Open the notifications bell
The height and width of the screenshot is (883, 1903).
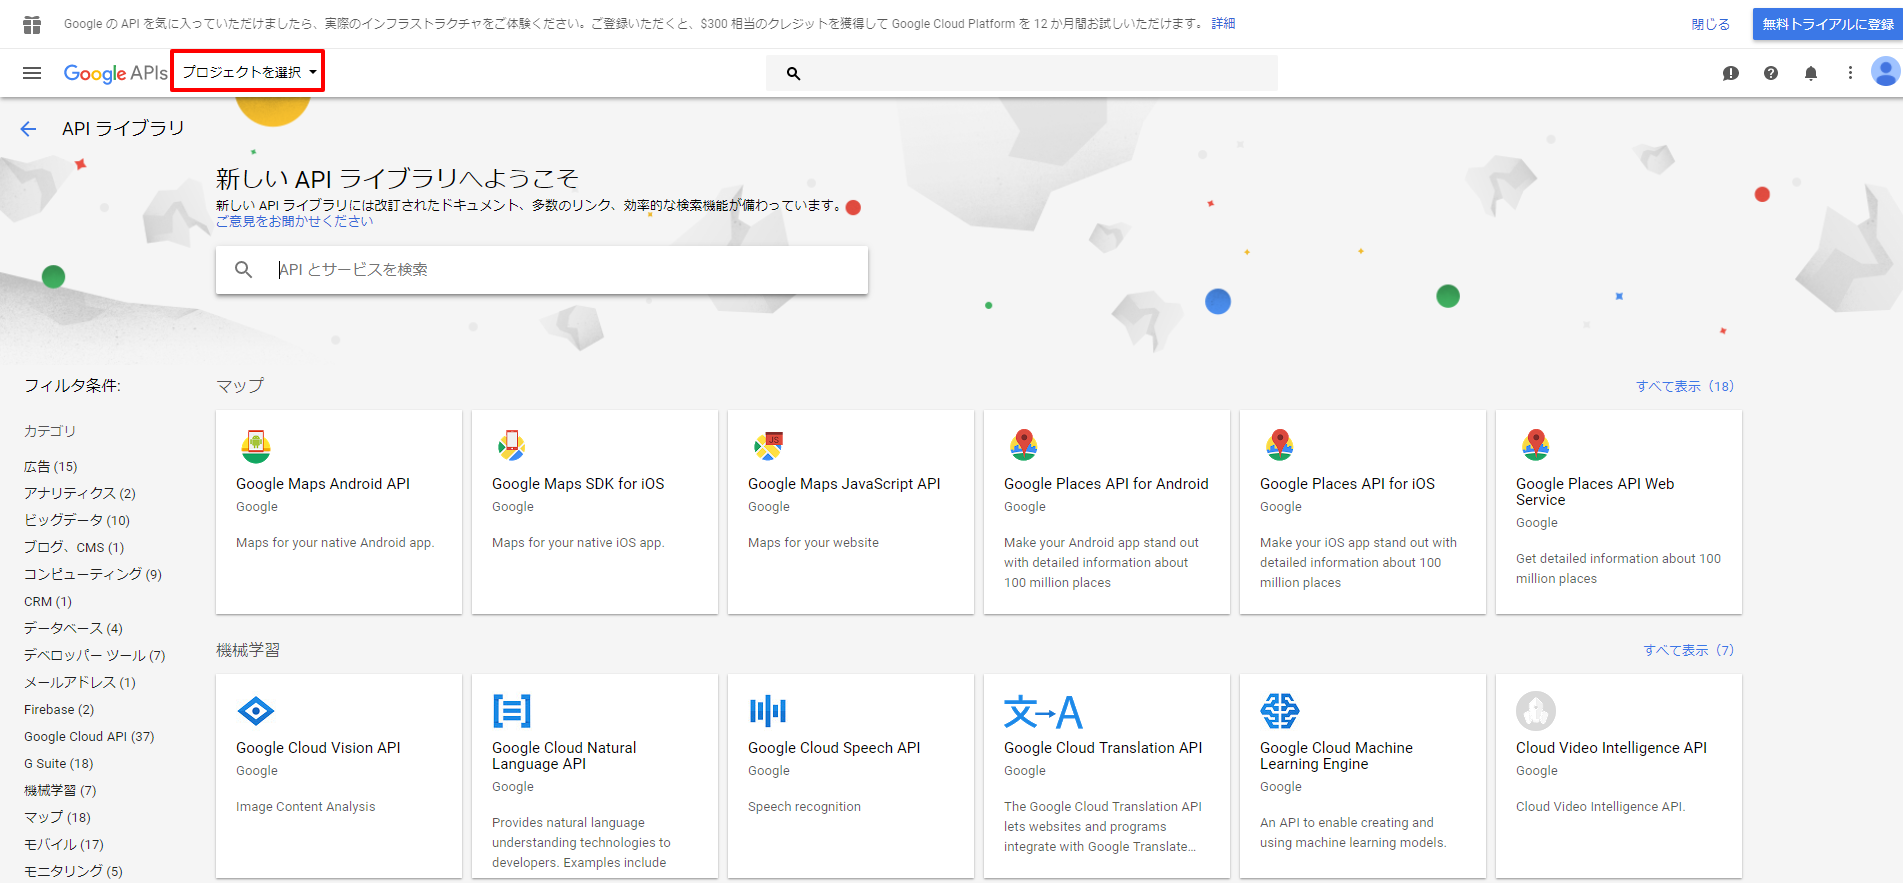1811,73
